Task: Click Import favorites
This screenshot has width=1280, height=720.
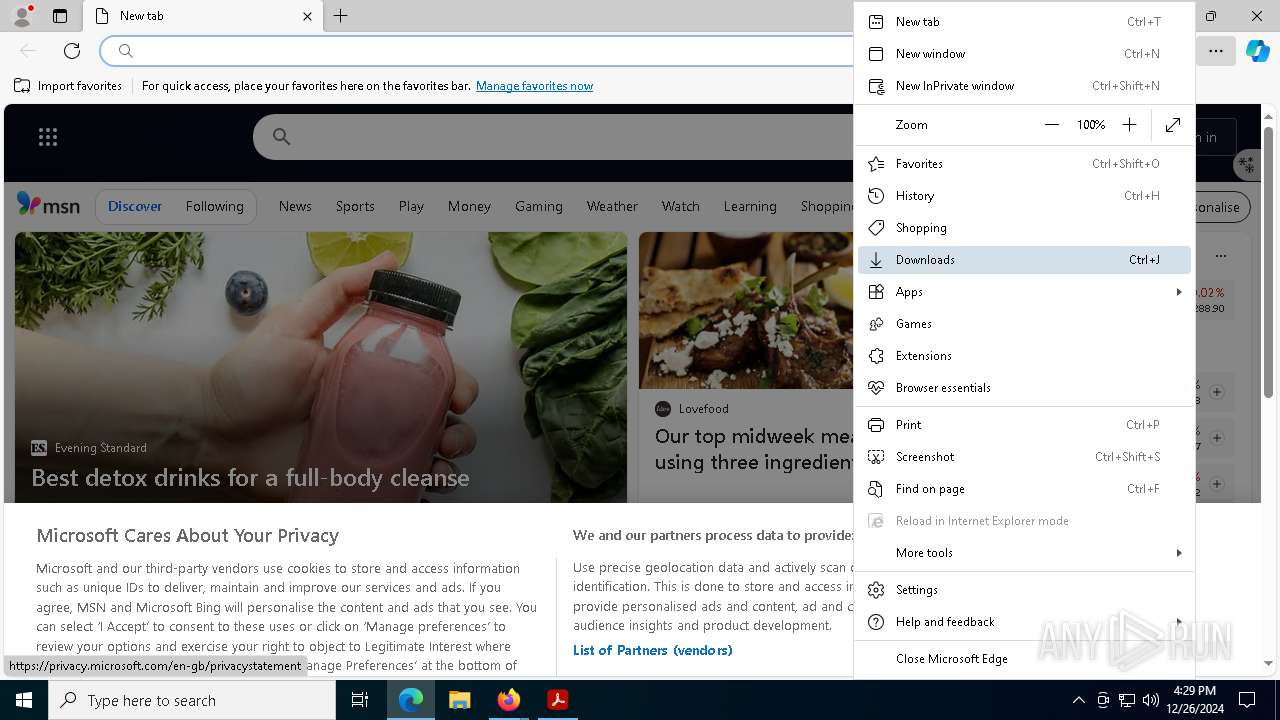Action: coord(68,86)
